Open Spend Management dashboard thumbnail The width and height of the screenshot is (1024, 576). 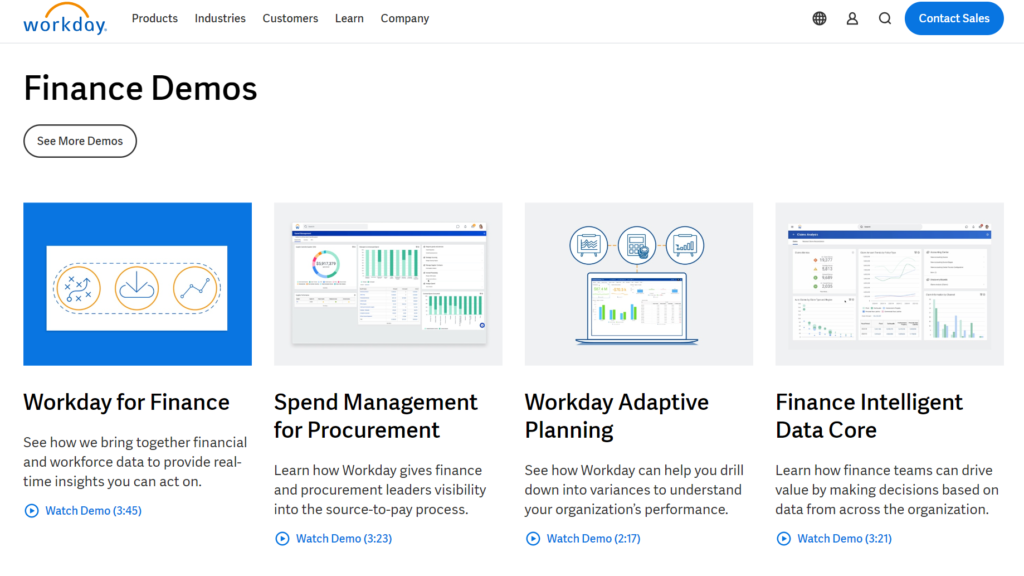tap(388, 284)
